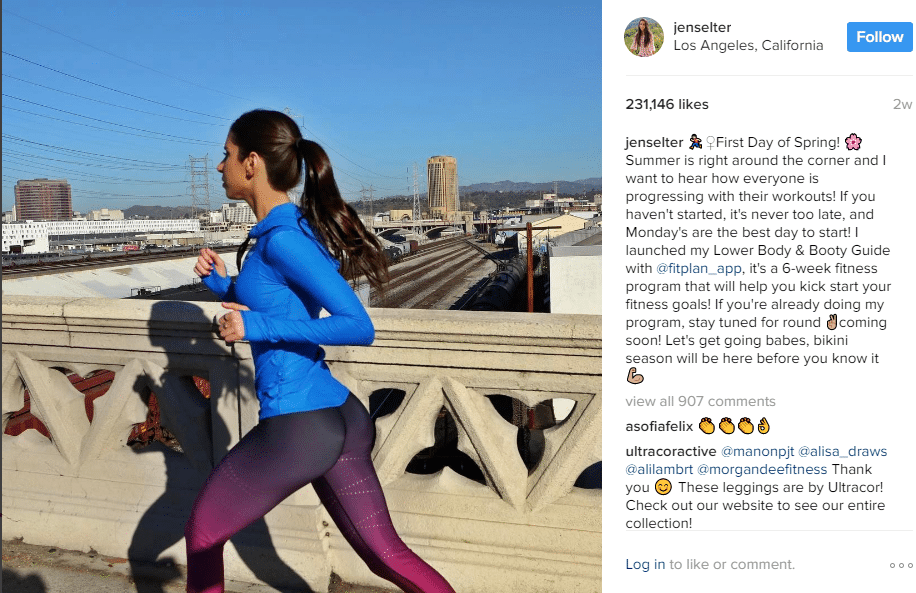Viewport: 916px width, 593px height.
Task: Click the @manonpjt mention
Action: click(x=757, y=451)
